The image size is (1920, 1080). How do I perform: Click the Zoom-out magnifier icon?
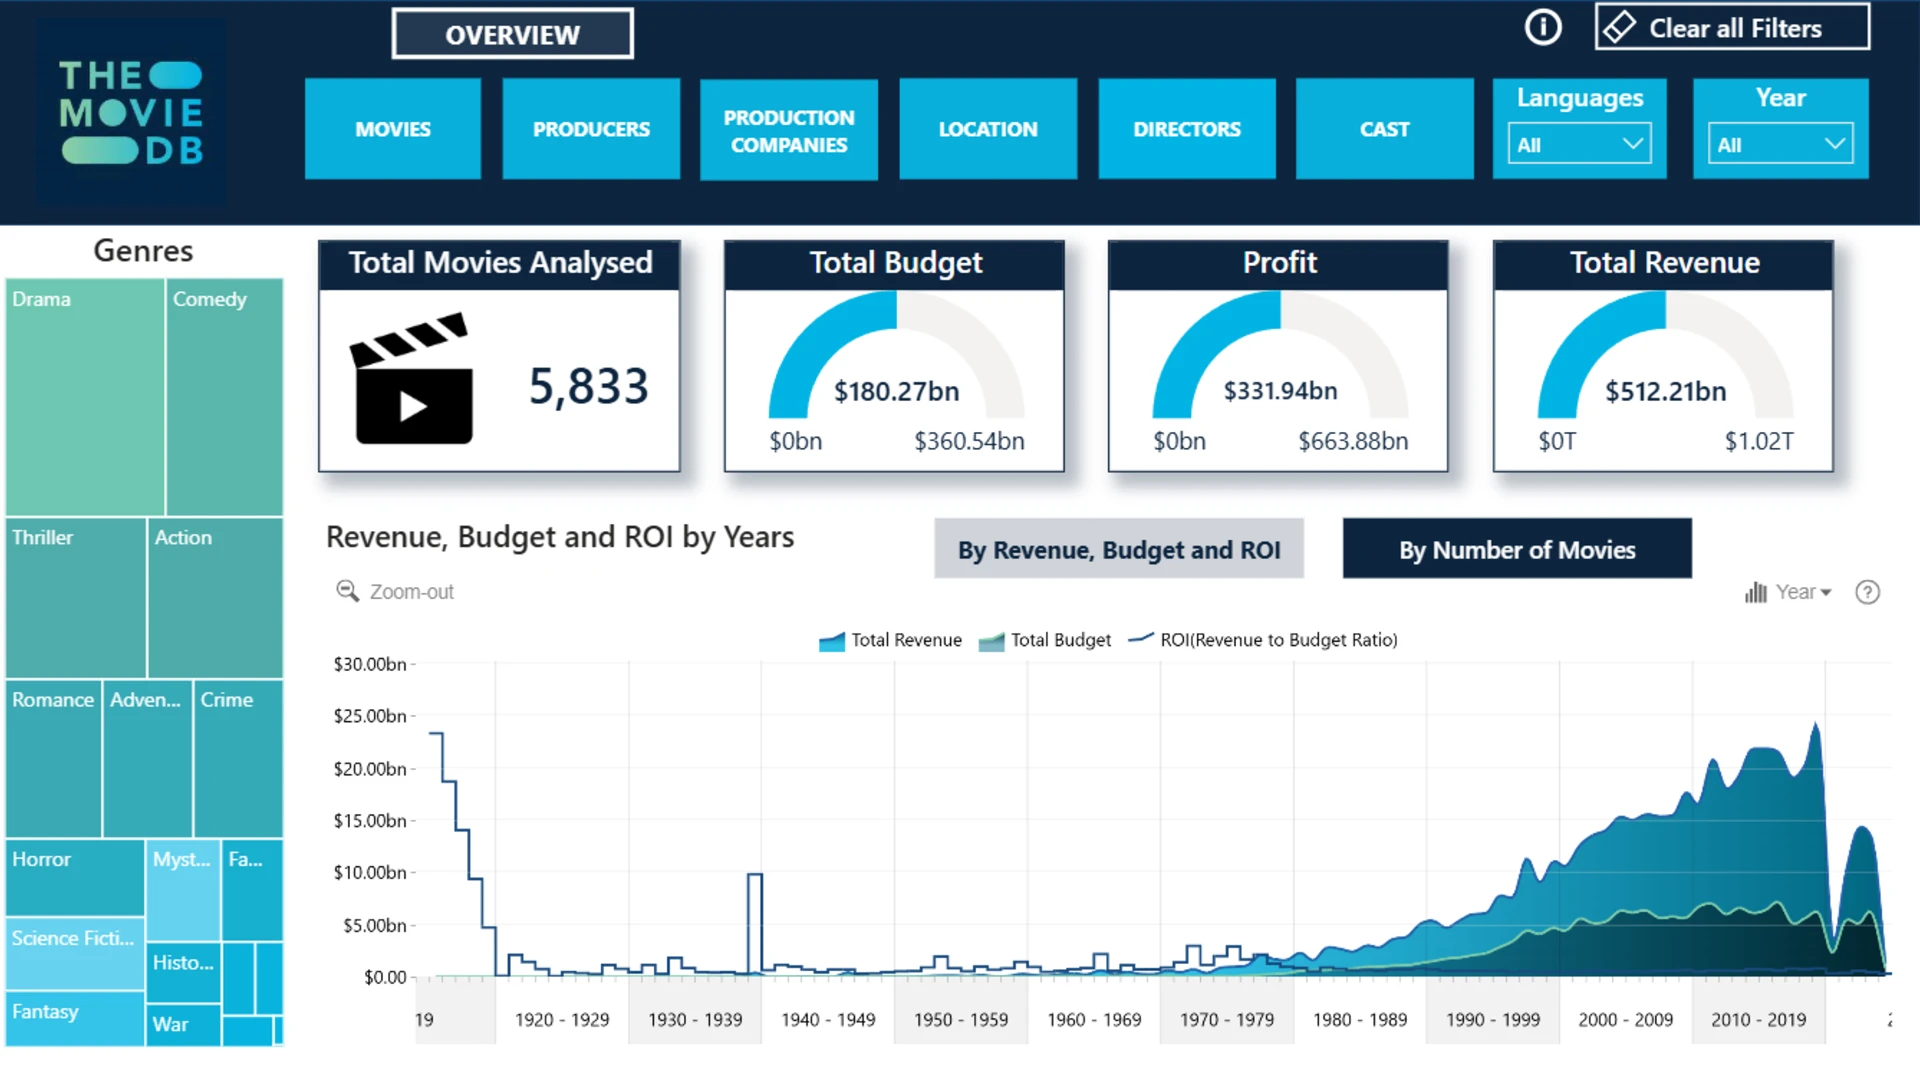click(x=347, y=591)
